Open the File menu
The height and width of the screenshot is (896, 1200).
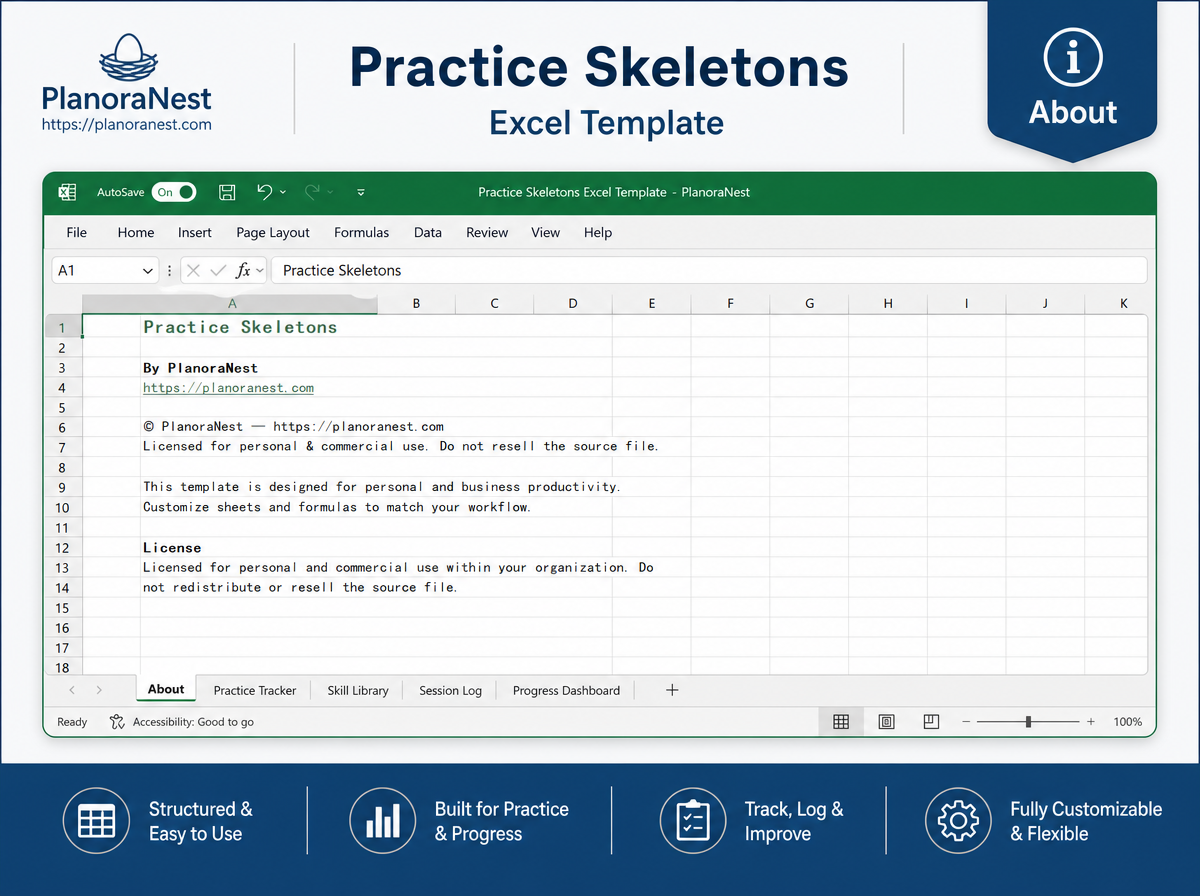77,232
